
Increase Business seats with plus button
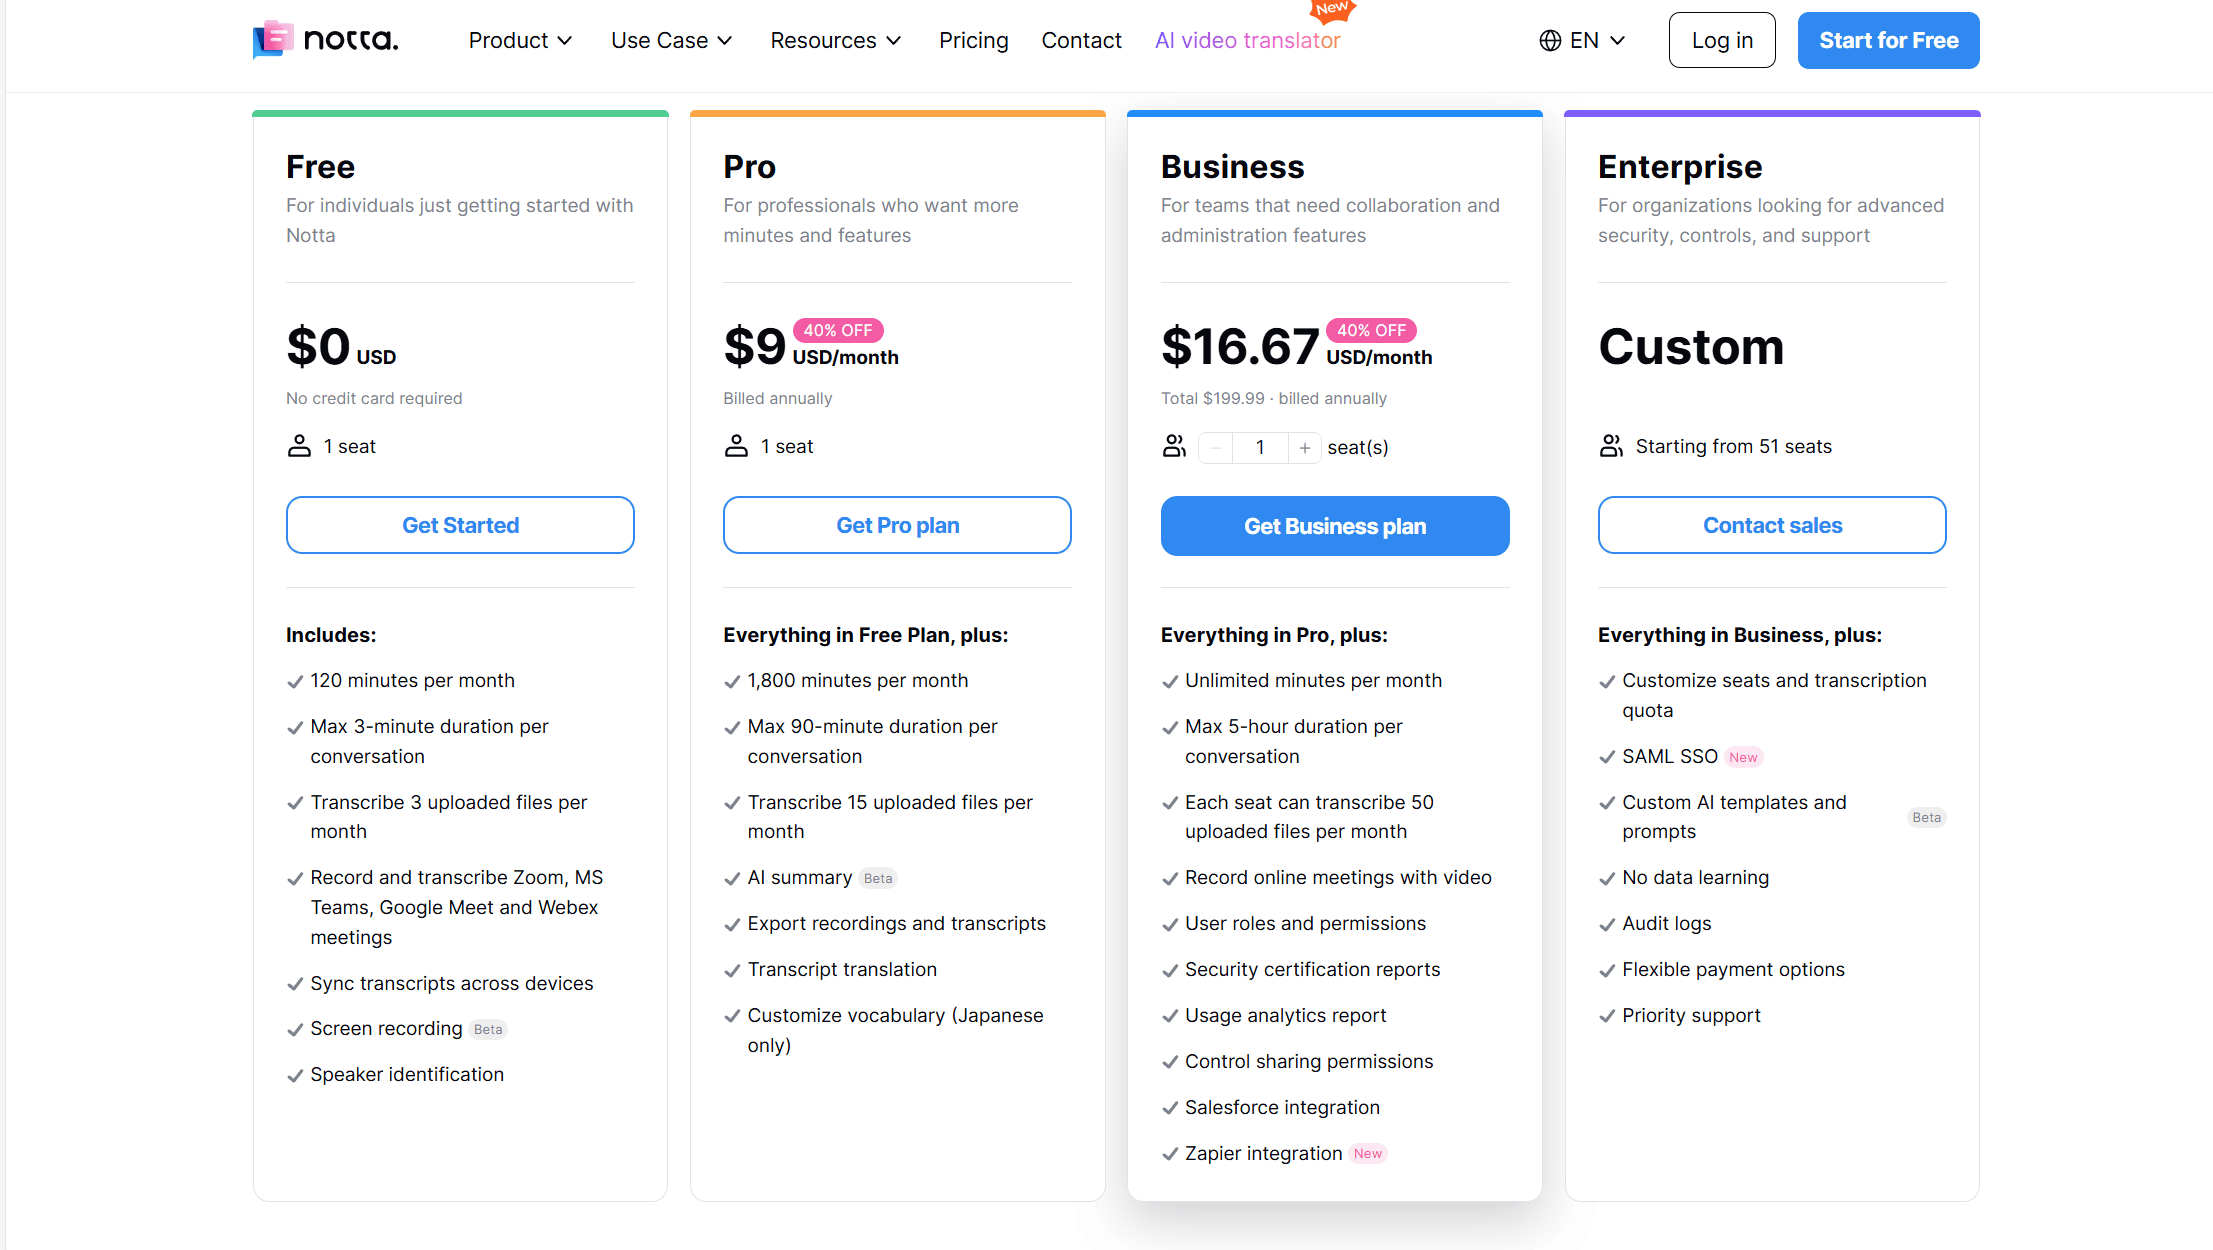1305,448
